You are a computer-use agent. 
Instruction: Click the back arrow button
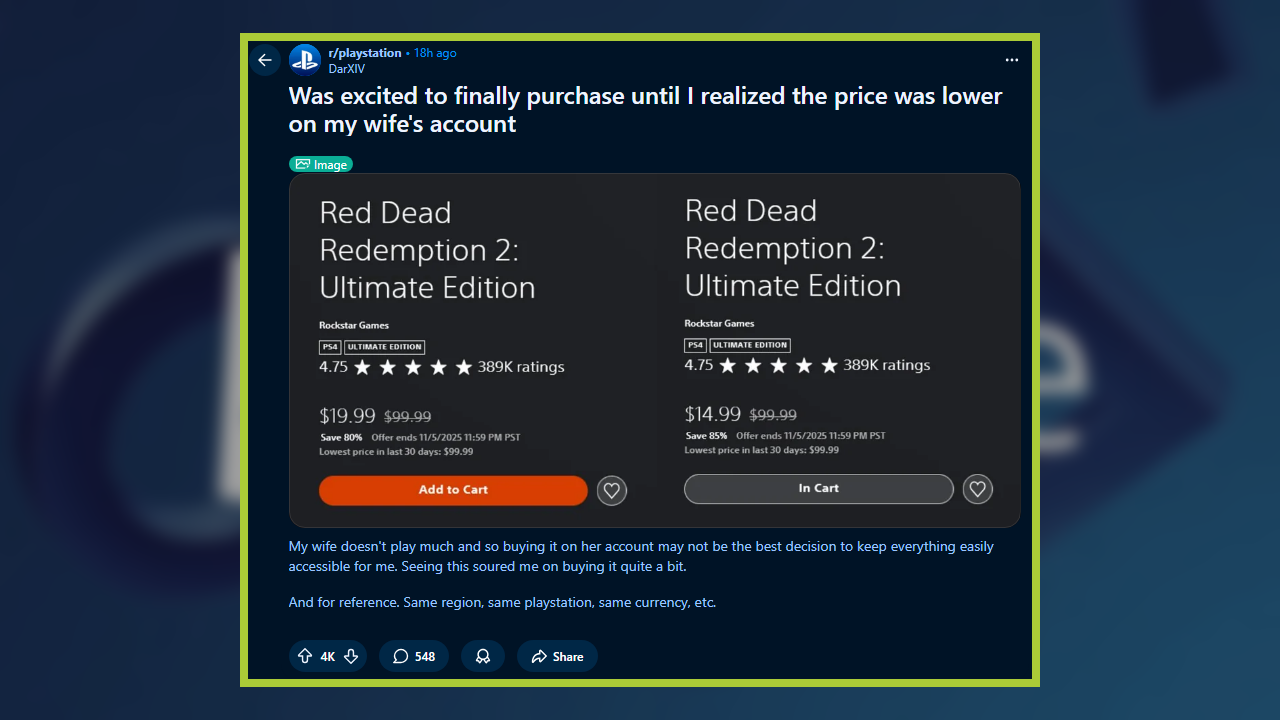[264, 60]
